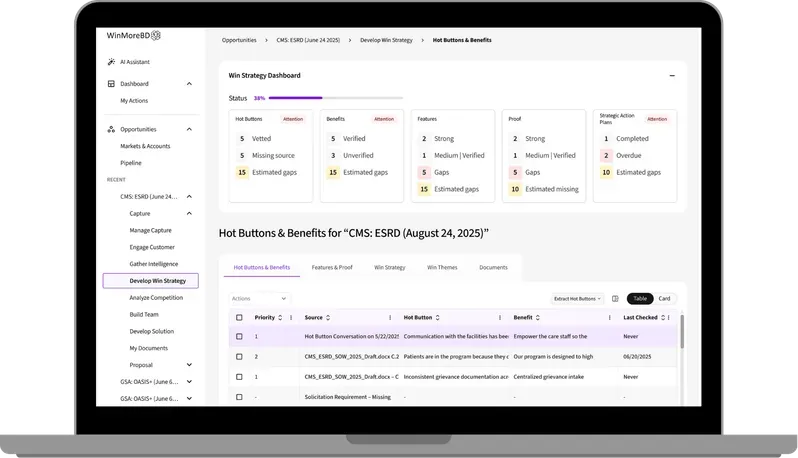798x458 pixels.
Task: Switch to Table view toggle
Action: tap(640, 299)
